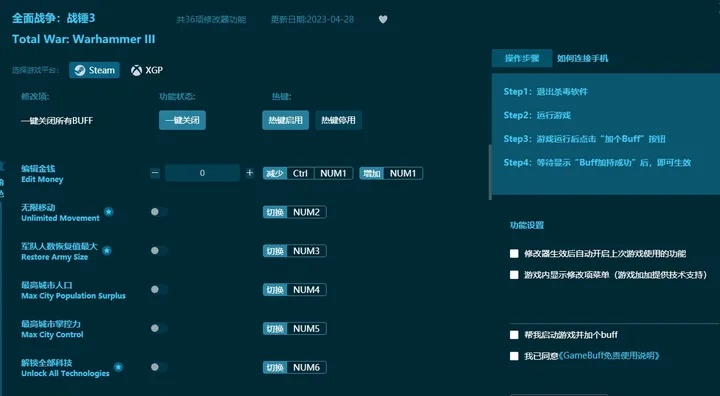Check 游戏内显示修改项菜单 checkbox
The height and width of the screenshot is (396, 720).
click(514, 275)
